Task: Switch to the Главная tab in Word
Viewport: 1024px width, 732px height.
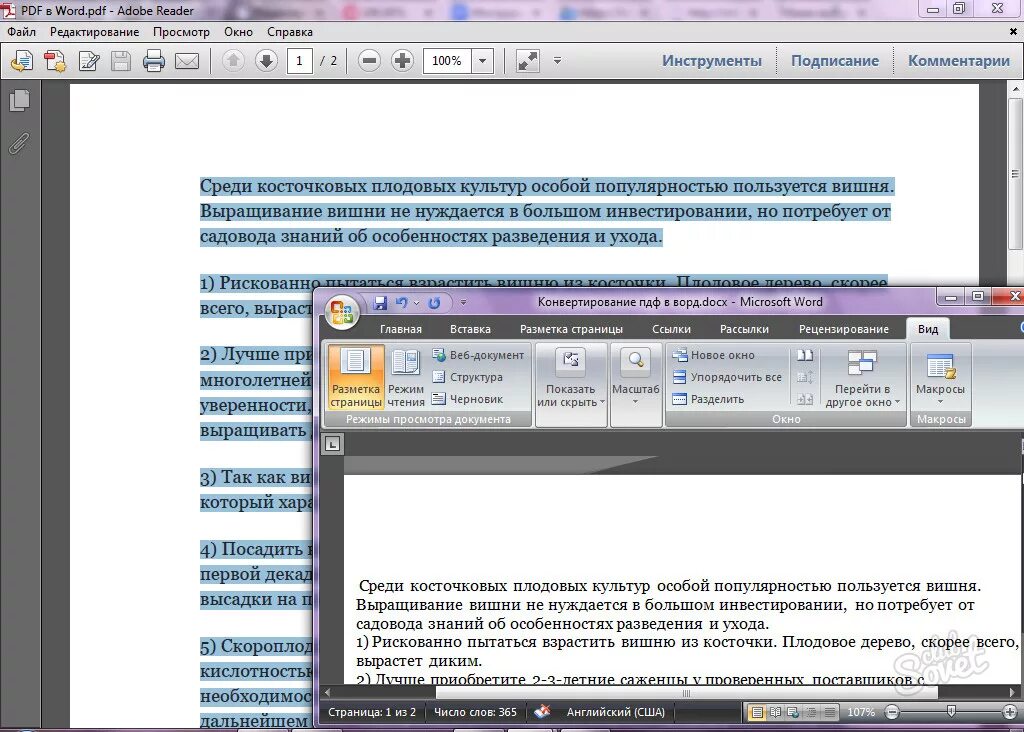Action: (401, 329)
